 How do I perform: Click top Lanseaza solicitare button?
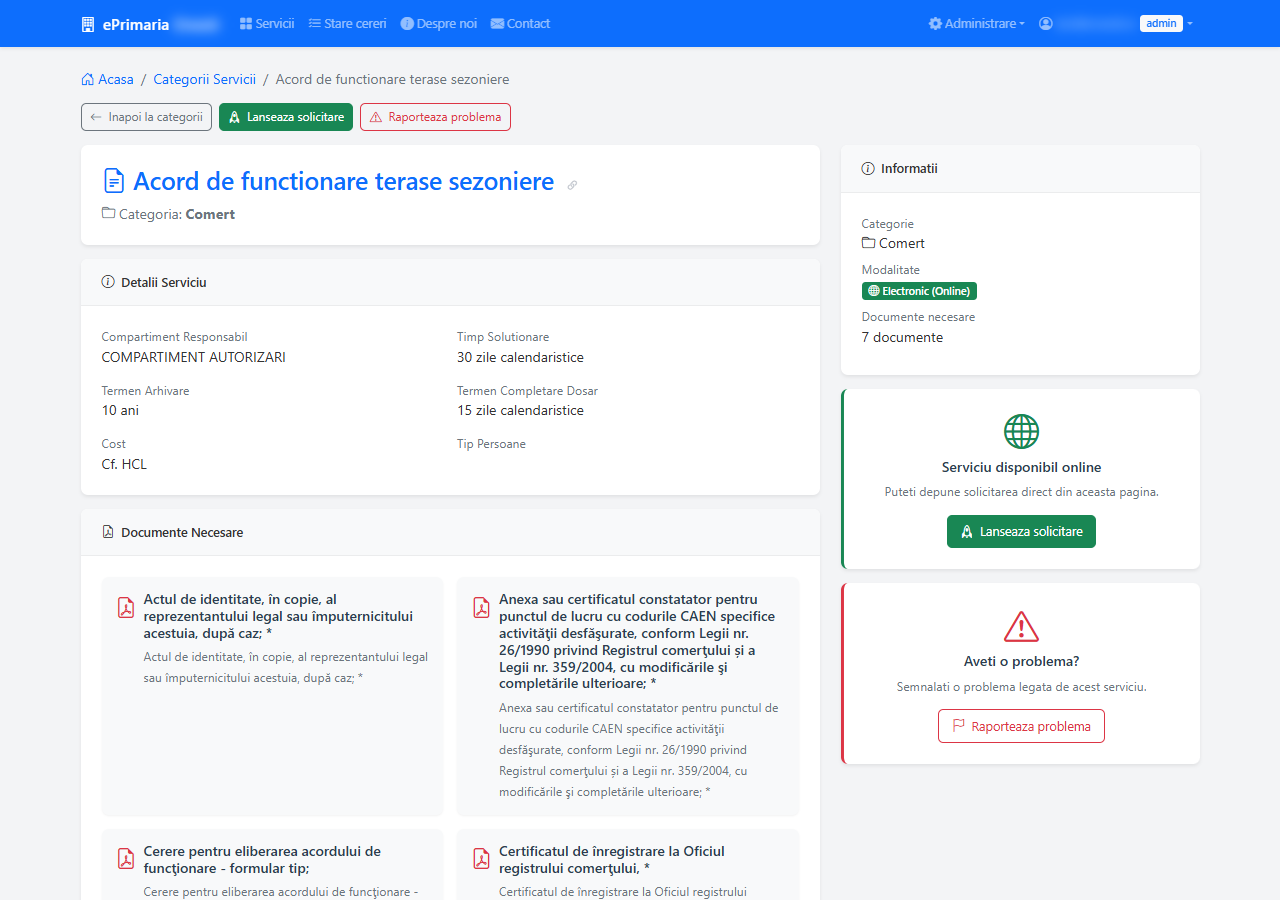click(286, 117)
